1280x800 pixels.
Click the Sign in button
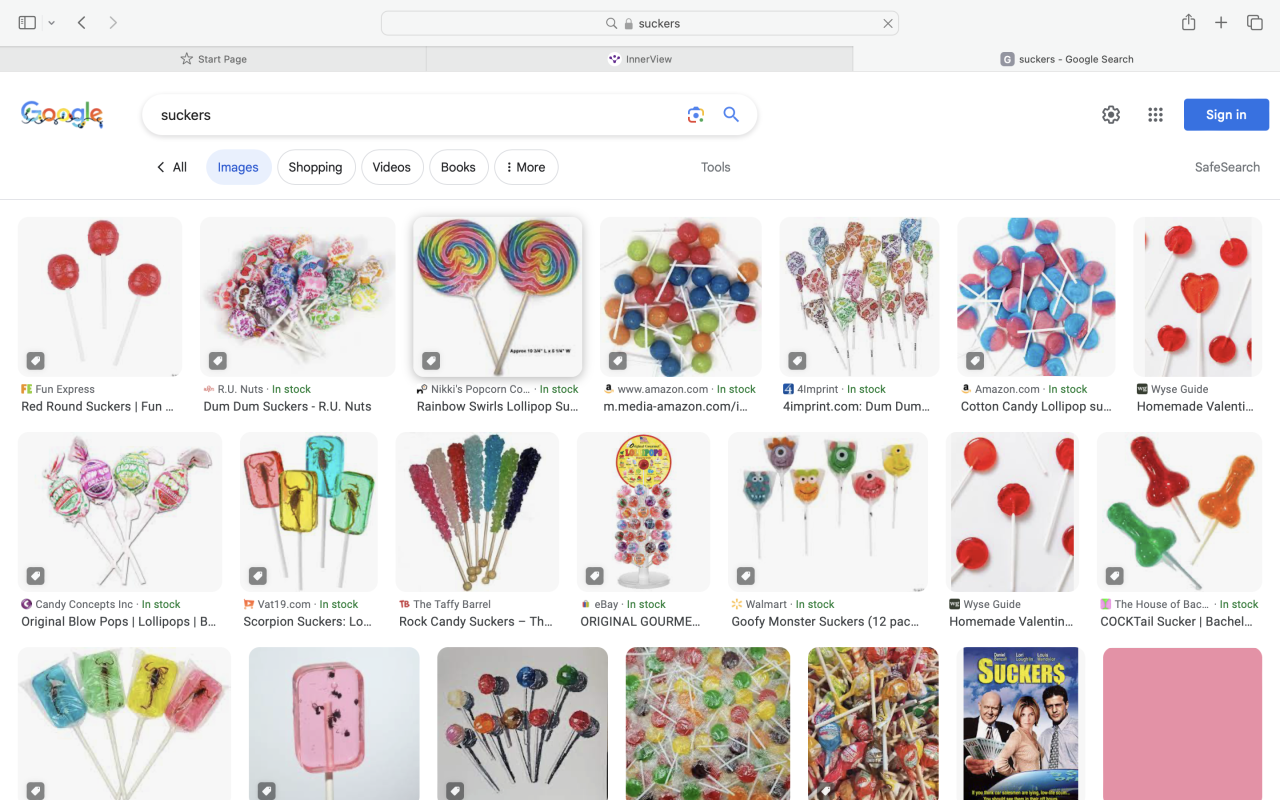click(x=1226, y=115)
